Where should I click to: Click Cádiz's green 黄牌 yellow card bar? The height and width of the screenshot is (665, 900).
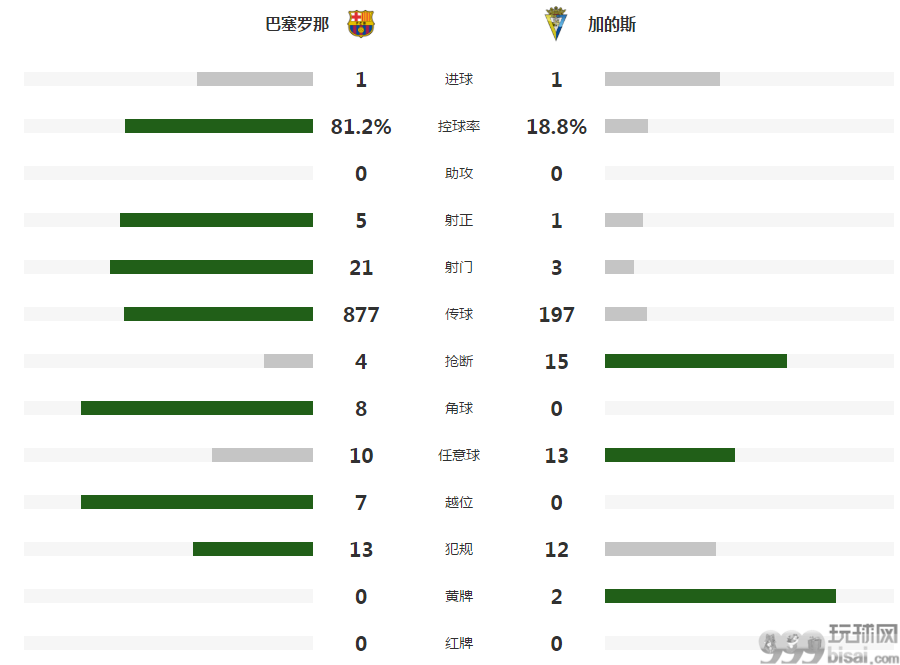(x=720, y=596)
